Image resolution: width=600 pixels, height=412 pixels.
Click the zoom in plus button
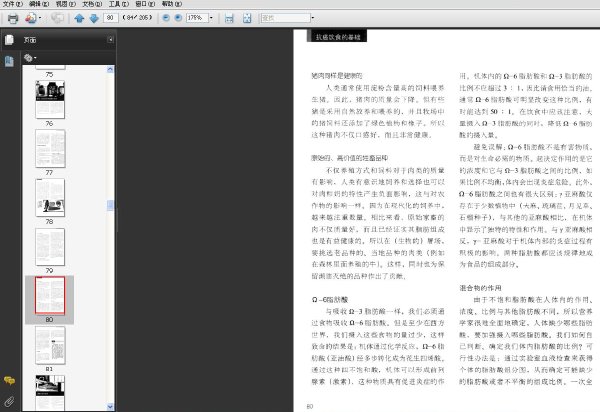[178, 18]
